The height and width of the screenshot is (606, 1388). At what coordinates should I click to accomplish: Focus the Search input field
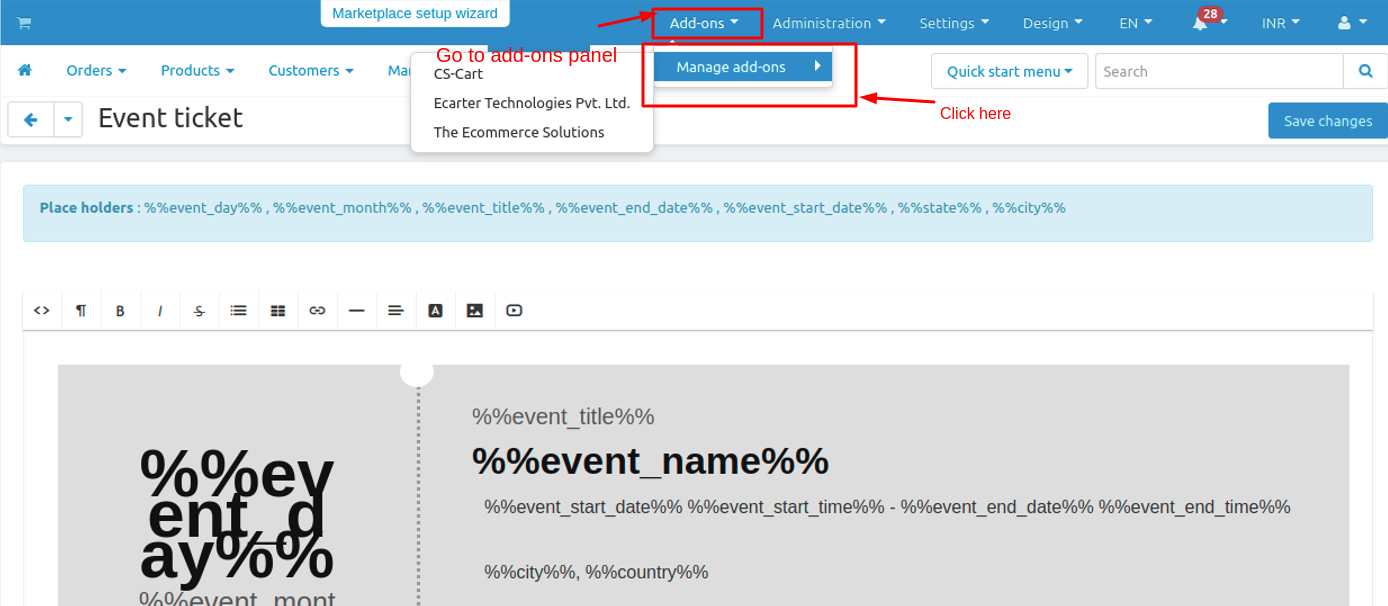1218,71
